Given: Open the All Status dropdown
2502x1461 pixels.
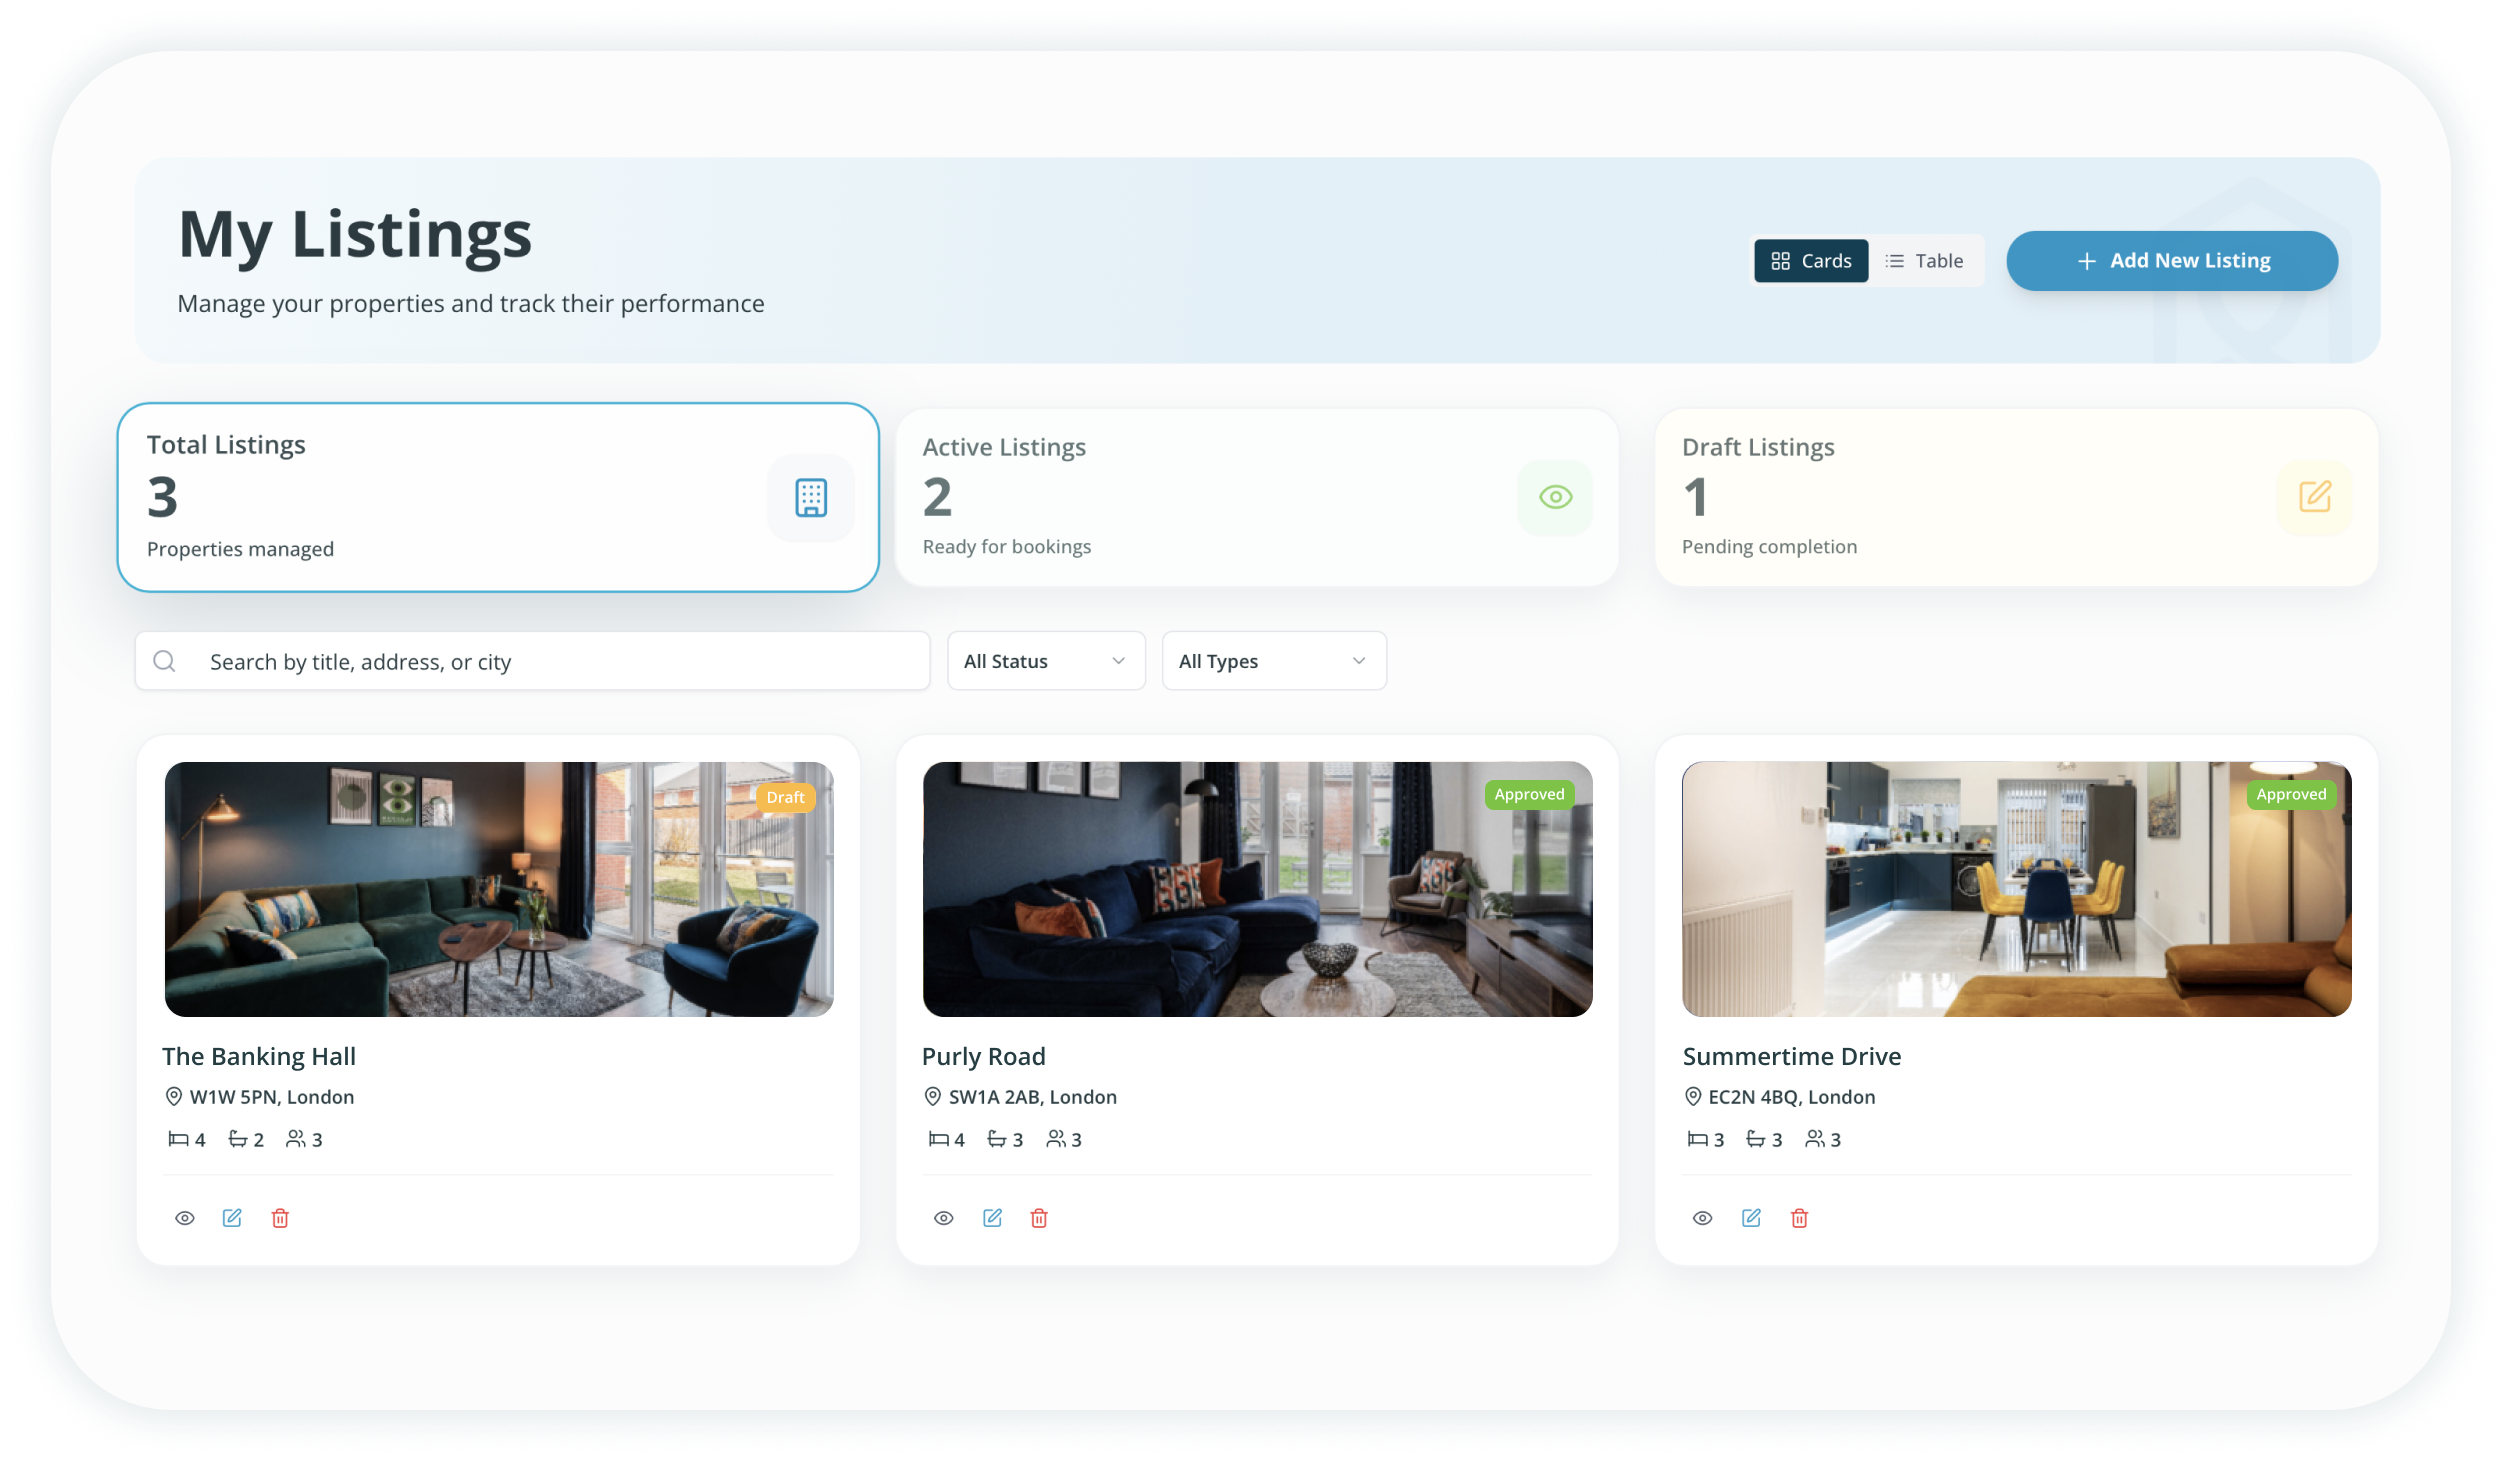Looking at the screenshot, I should click(x=1045, y=661).
